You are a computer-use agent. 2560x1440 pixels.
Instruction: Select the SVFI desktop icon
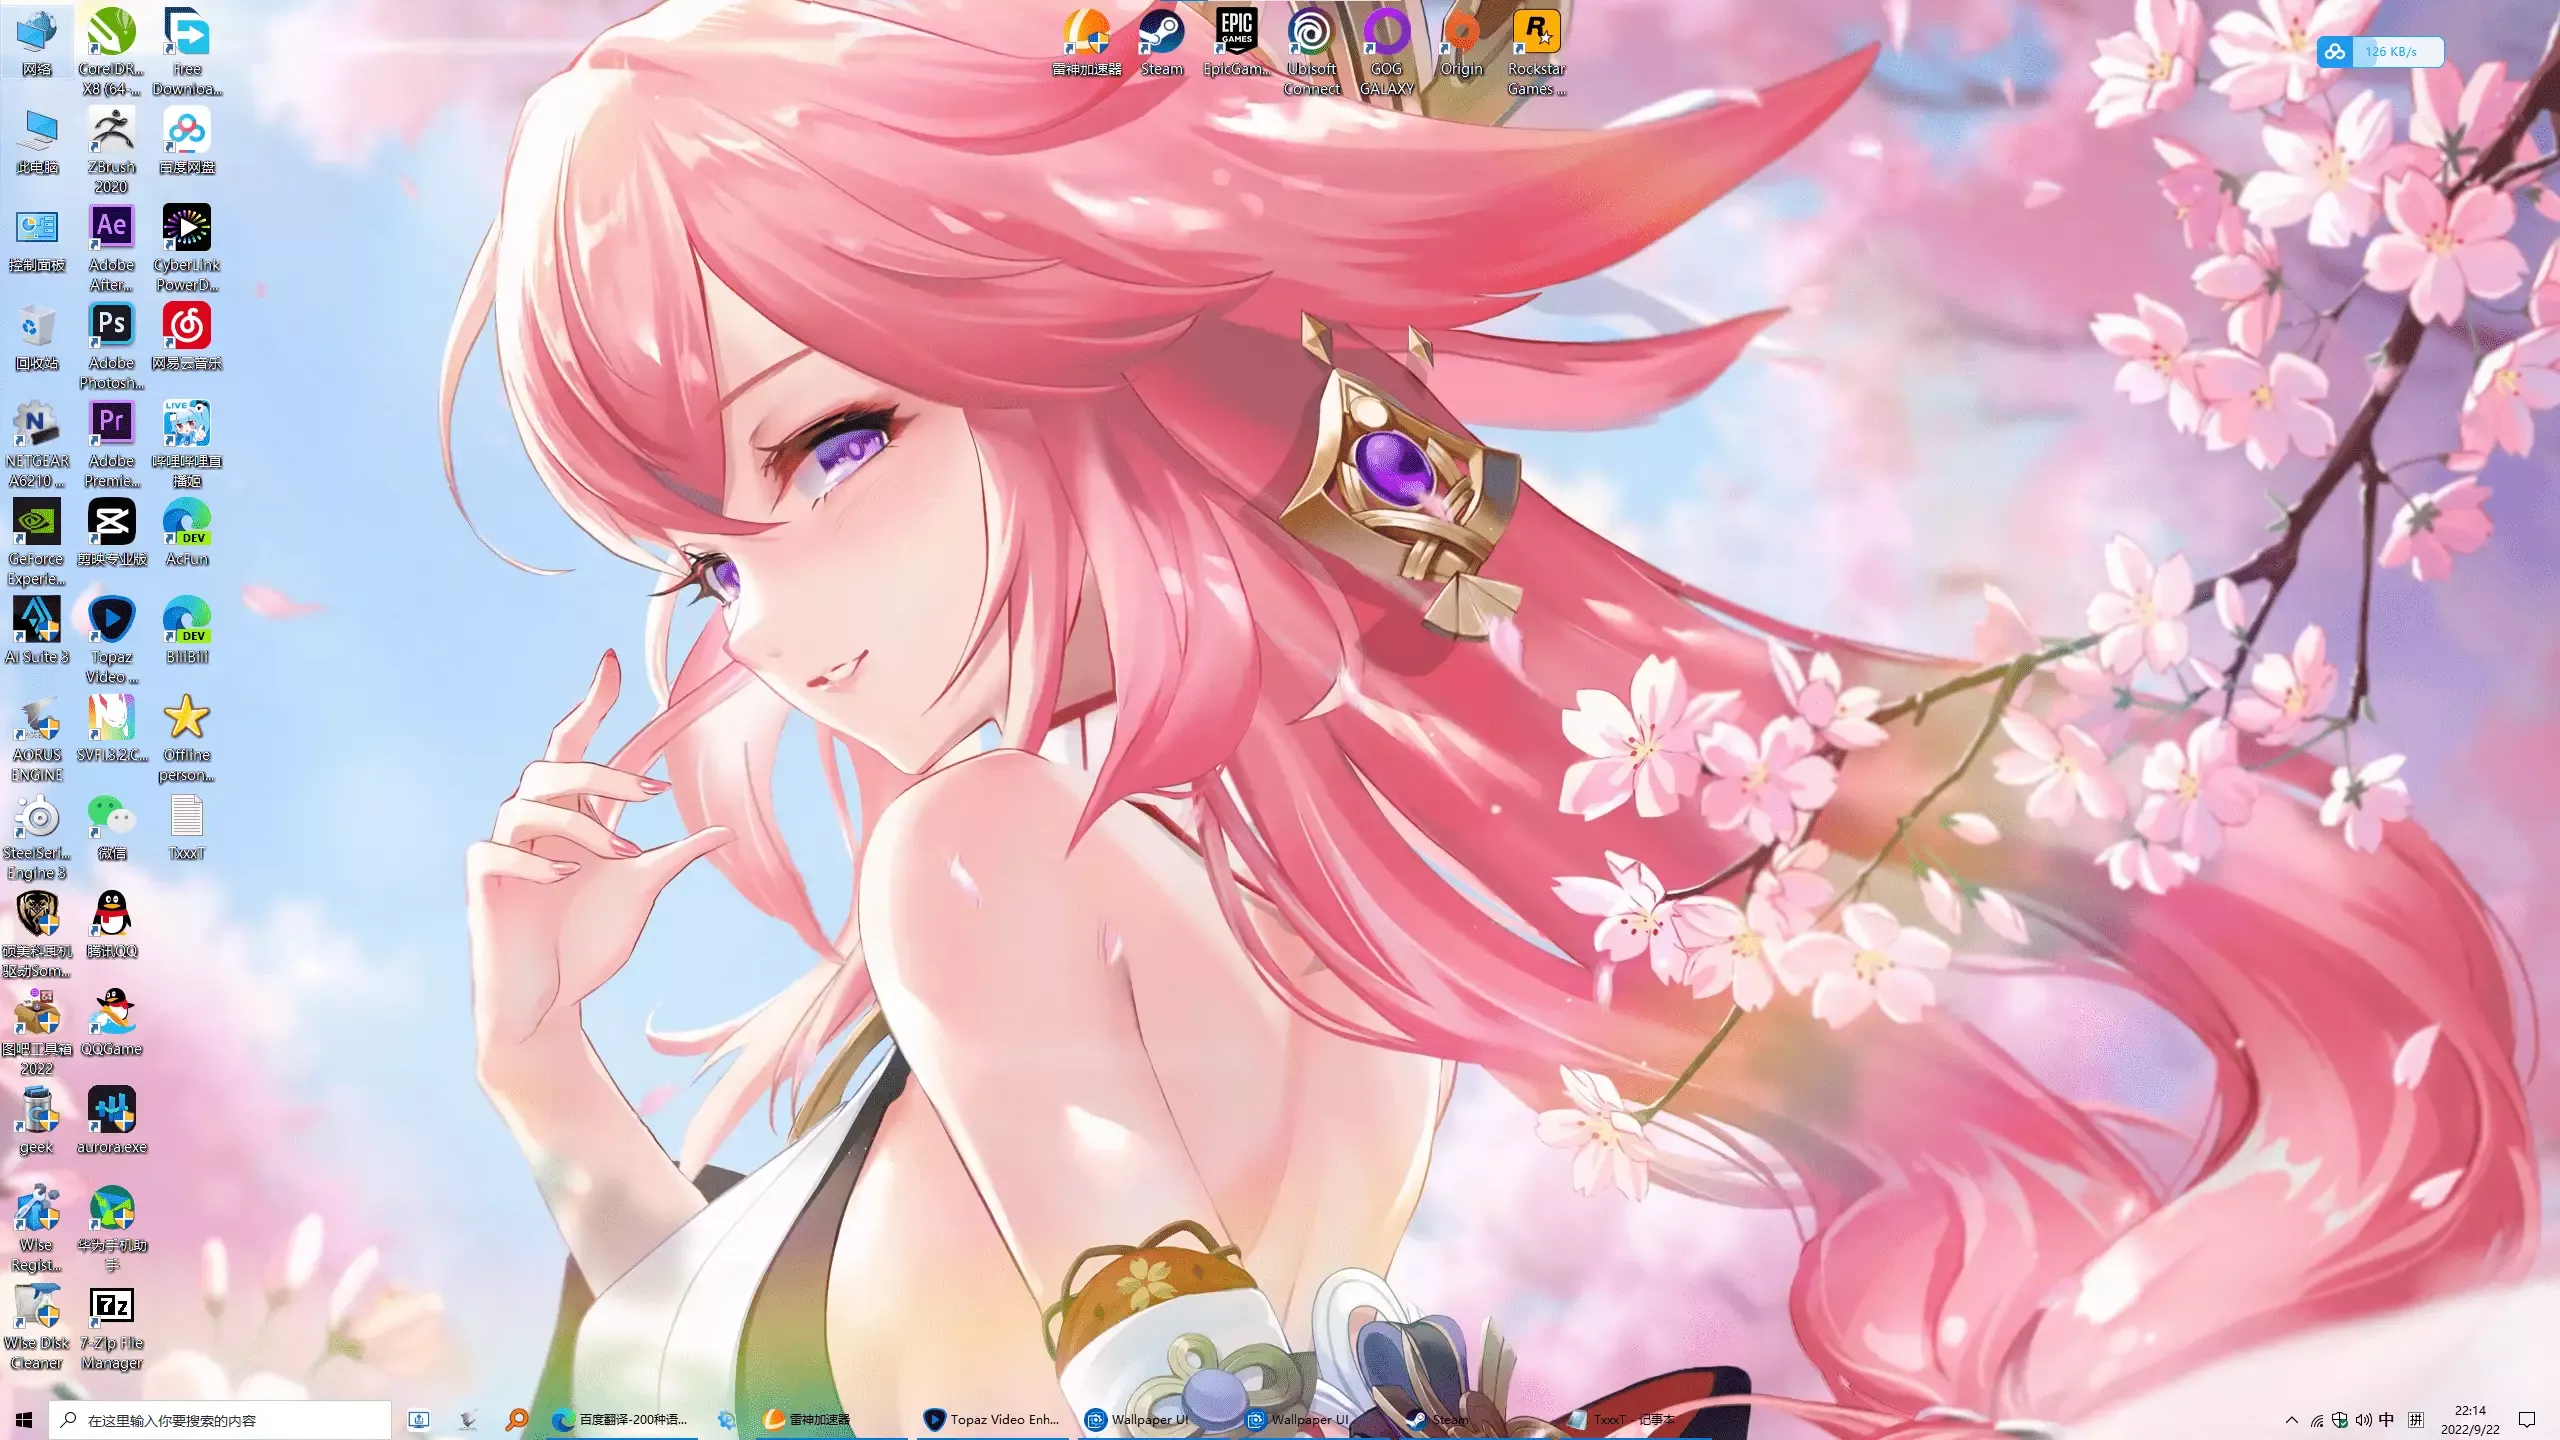pos(111,729)
